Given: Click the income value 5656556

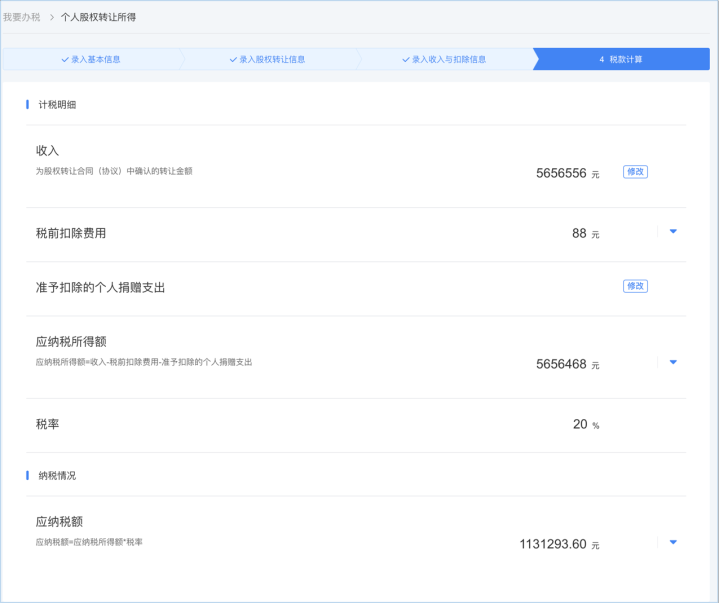Looking at the screenshot, I should point(561,173).
